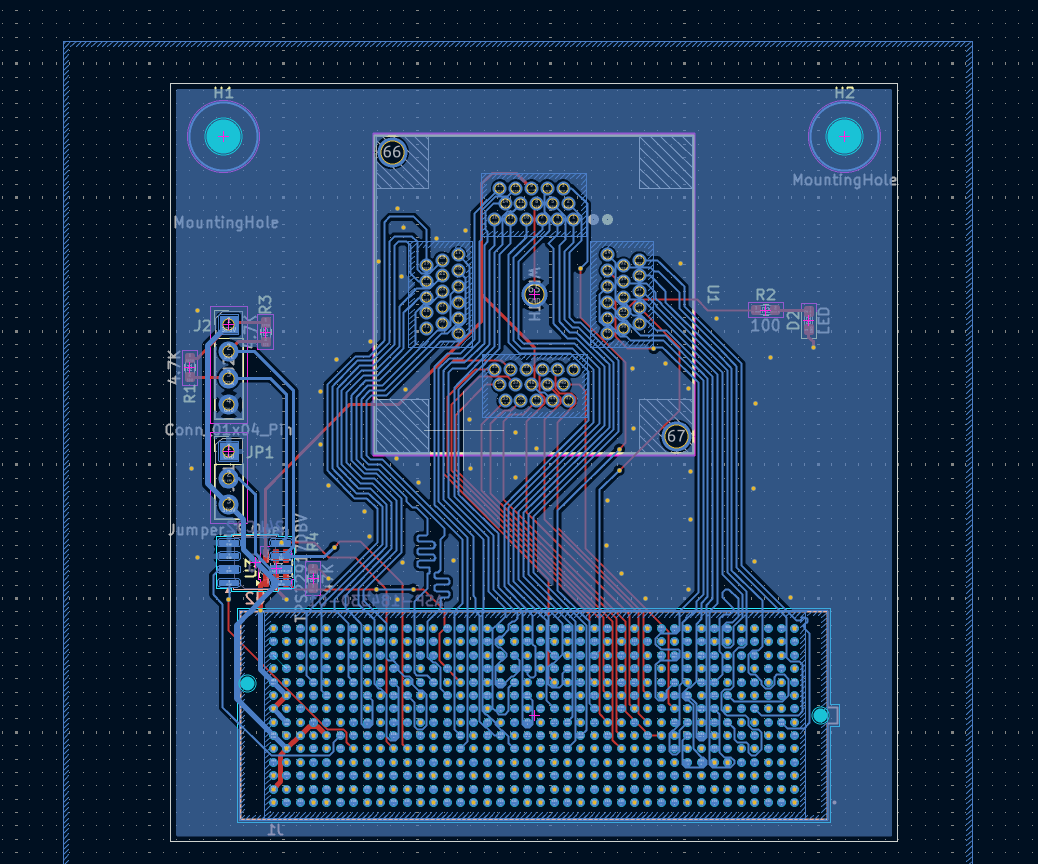The image size is (1038, 864).
Task: Click the J2 reference label
Action: [202, 326]
